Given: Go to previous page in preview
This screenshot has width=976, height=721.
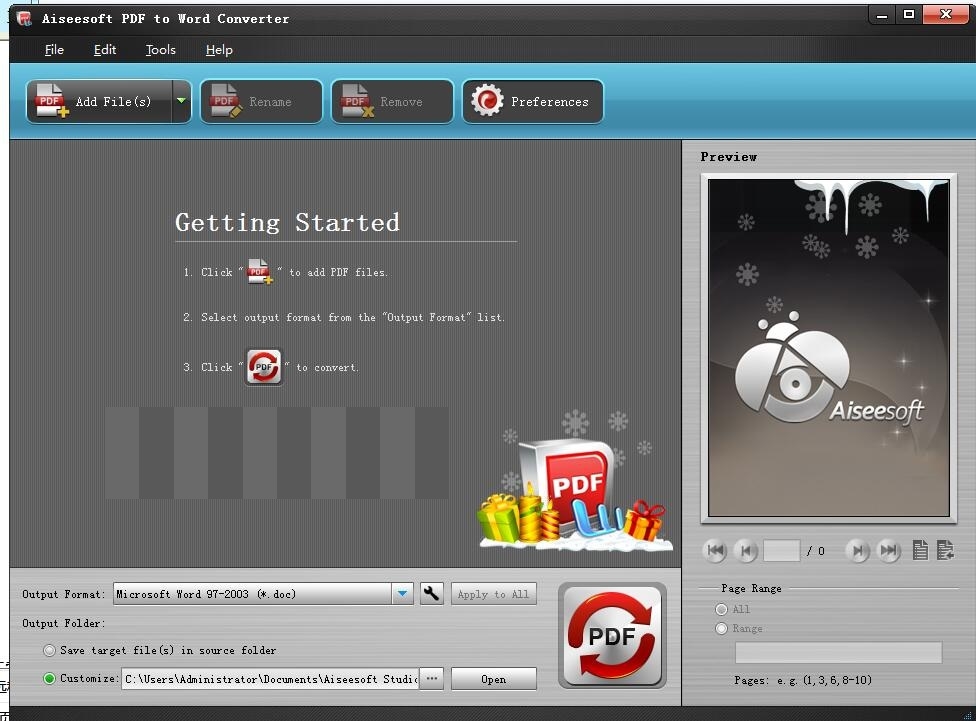Looking at the screenshot, I should point(746,550).
